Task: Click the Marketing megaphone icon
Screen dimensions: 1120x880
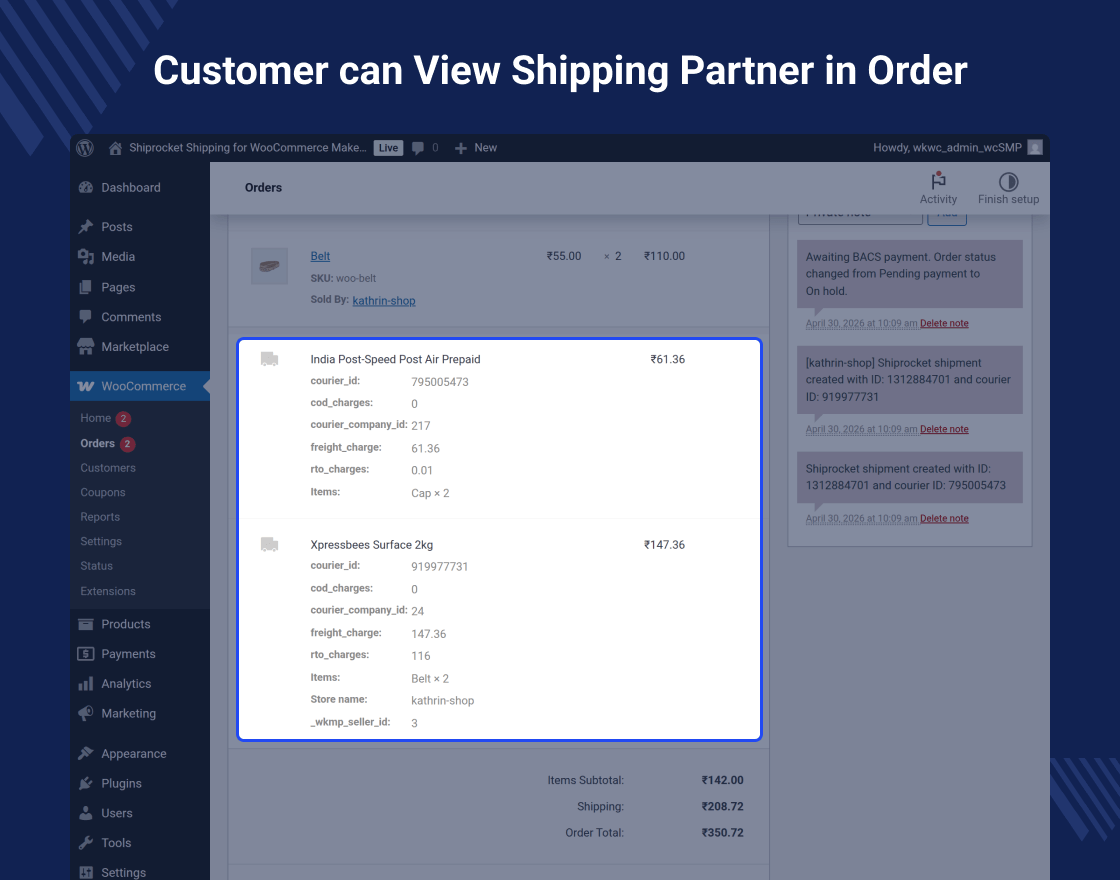Action: coord(86,713)
